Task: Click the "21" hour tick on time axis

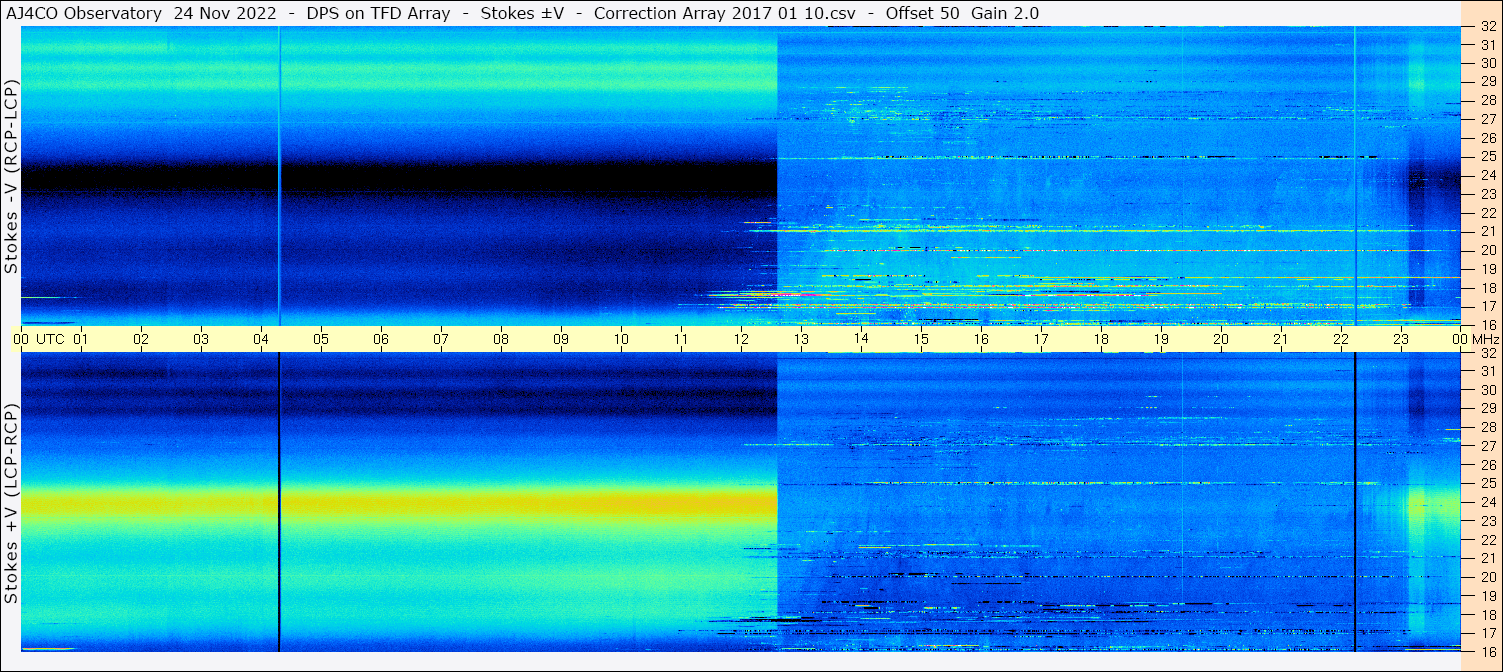Action: click(1281, 339)
